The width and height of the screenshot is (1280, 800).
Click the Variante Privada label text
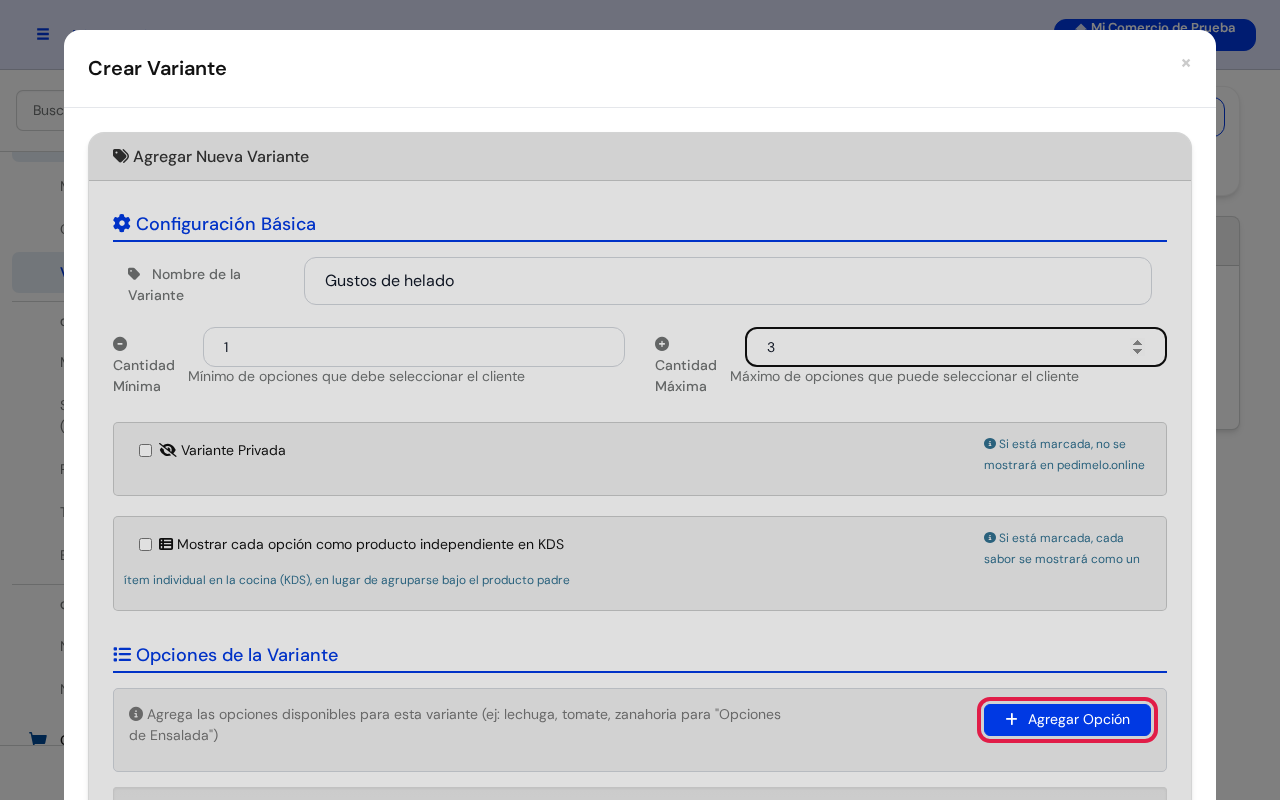(233, 451)
